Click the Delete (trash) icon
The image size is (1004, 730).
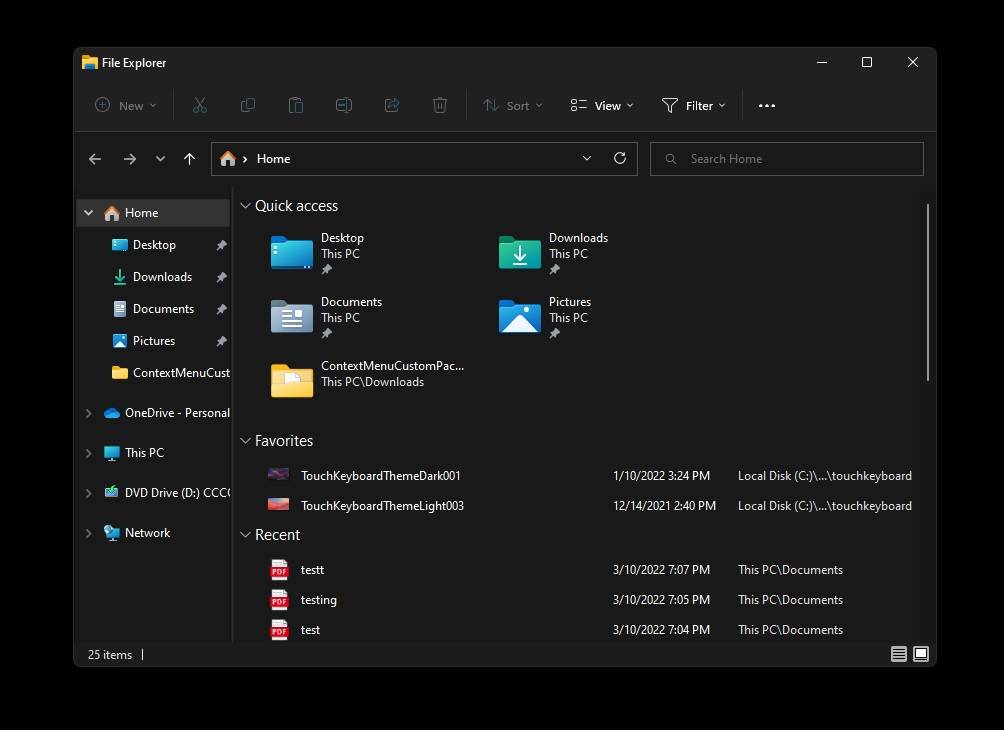(x=439, y=105)
